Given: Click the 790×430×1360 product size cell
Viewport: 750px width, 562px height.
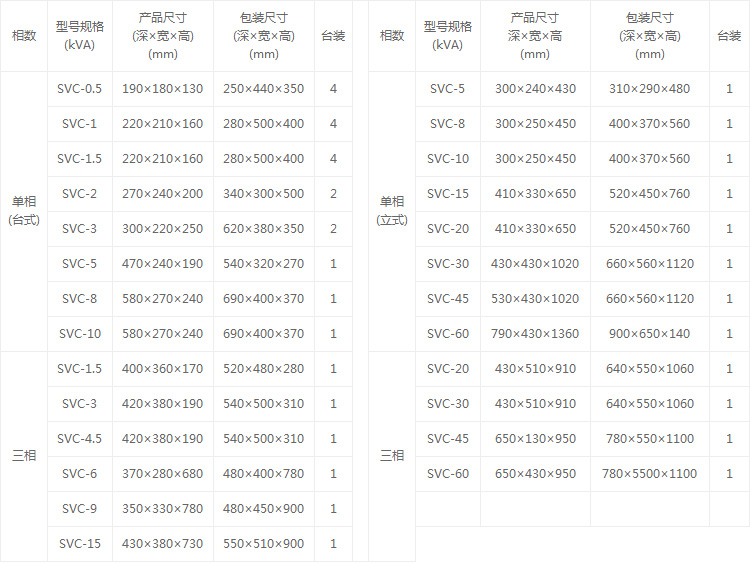Looking at the screenshot, I should point(535,334).
